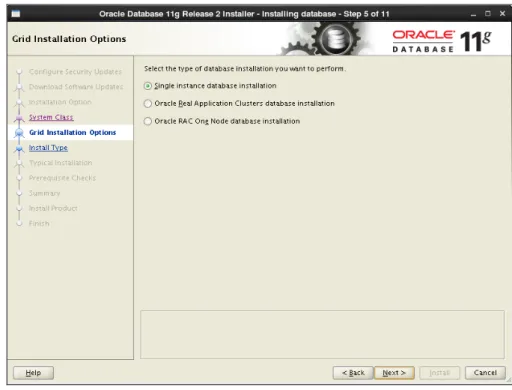Click the Install Type step marker icon
This screenshot has height=390, width=512.
(19, 148)
